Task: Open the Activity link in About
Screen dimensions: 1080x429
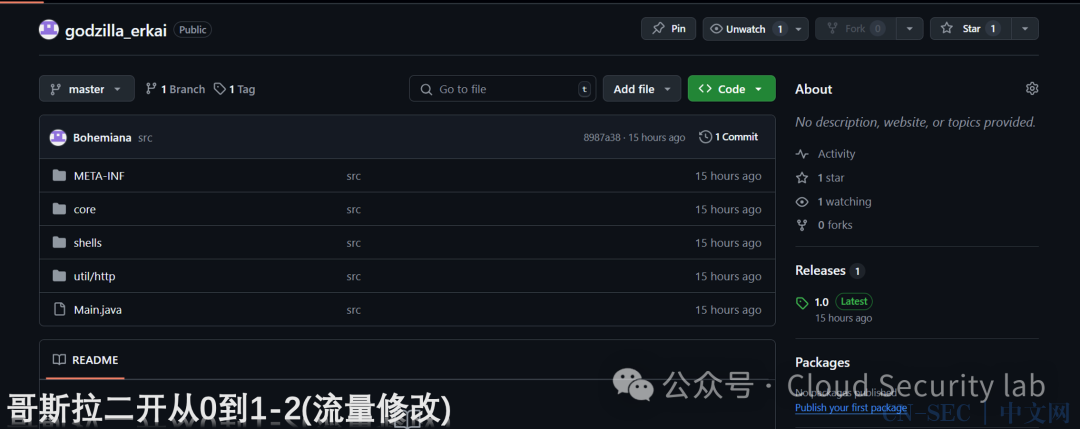Action: click(x=825, y=154)
